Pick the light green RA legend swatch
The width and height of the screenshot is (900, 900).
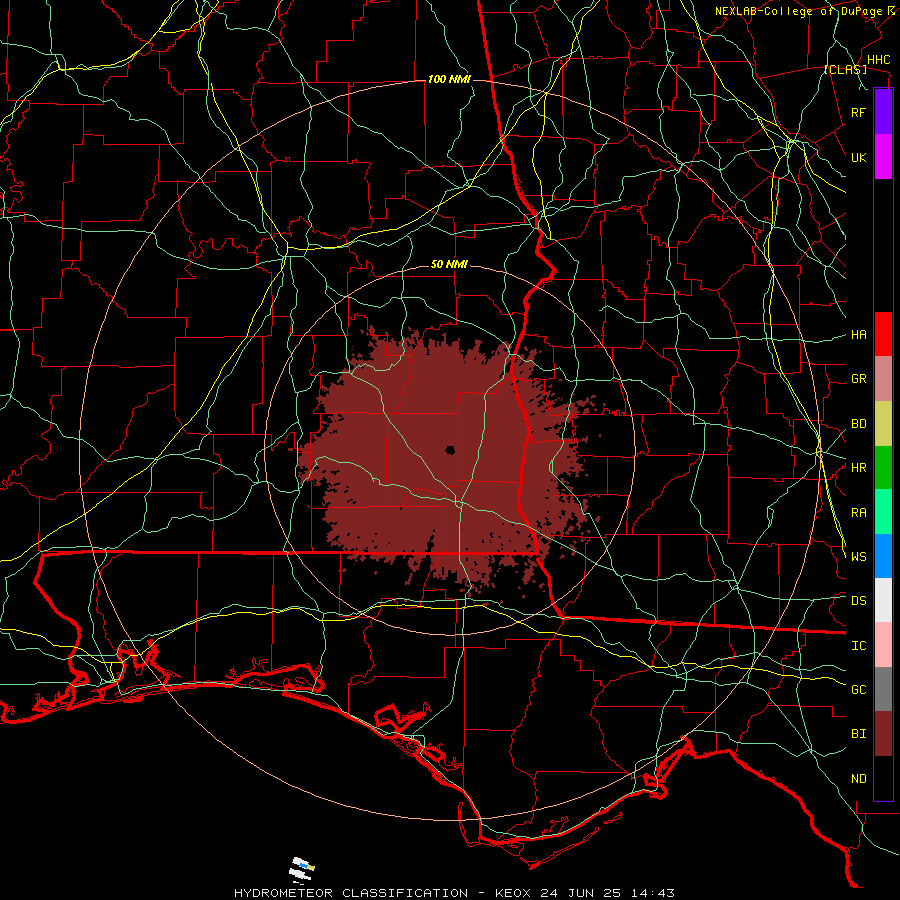coord(883,512)
